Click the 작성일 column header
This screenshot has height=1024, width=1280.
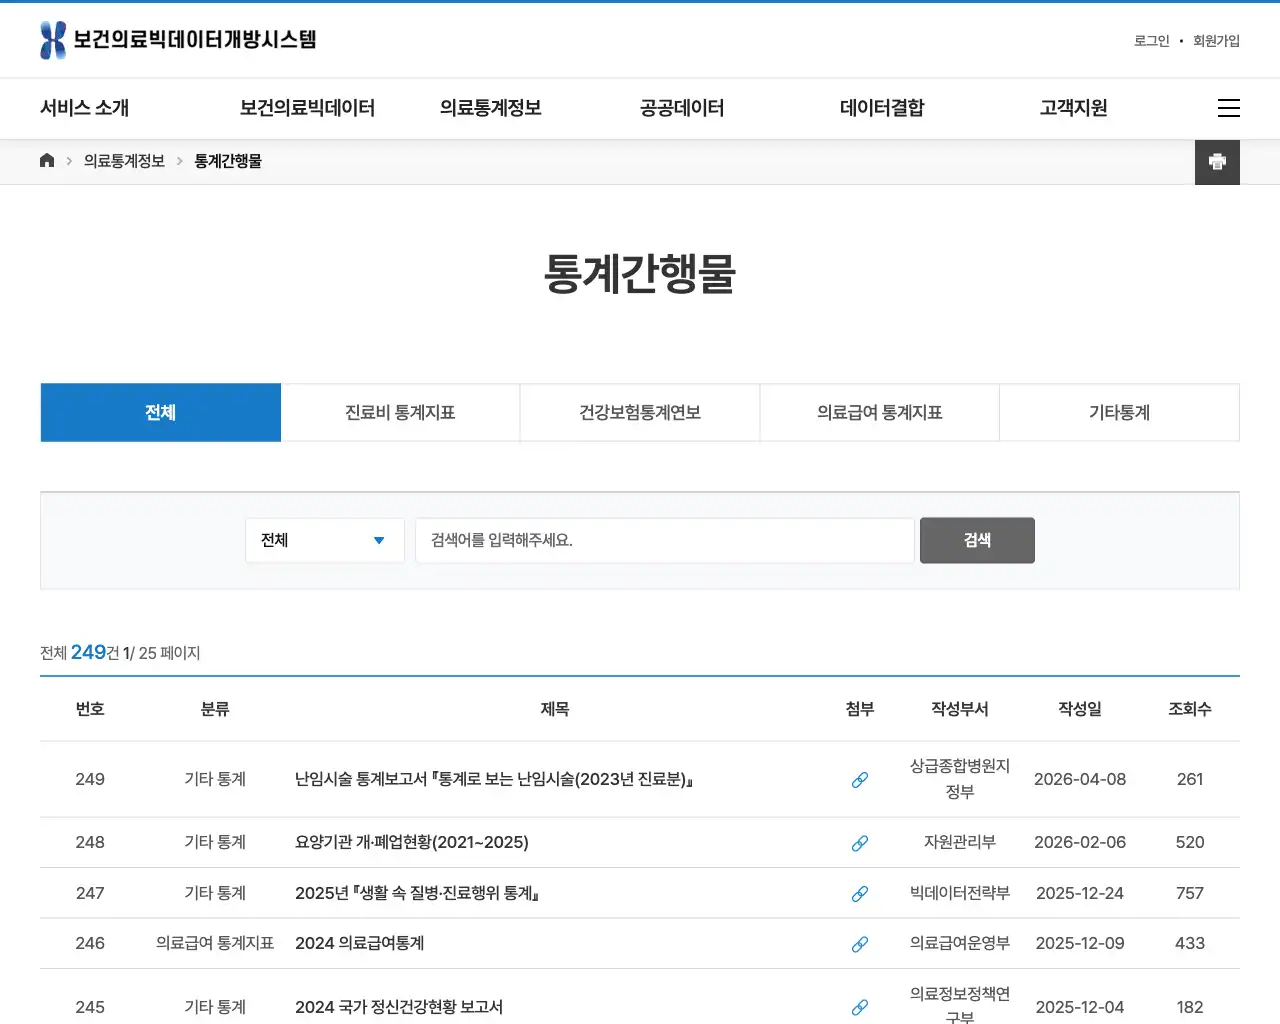coord(1080,709)
